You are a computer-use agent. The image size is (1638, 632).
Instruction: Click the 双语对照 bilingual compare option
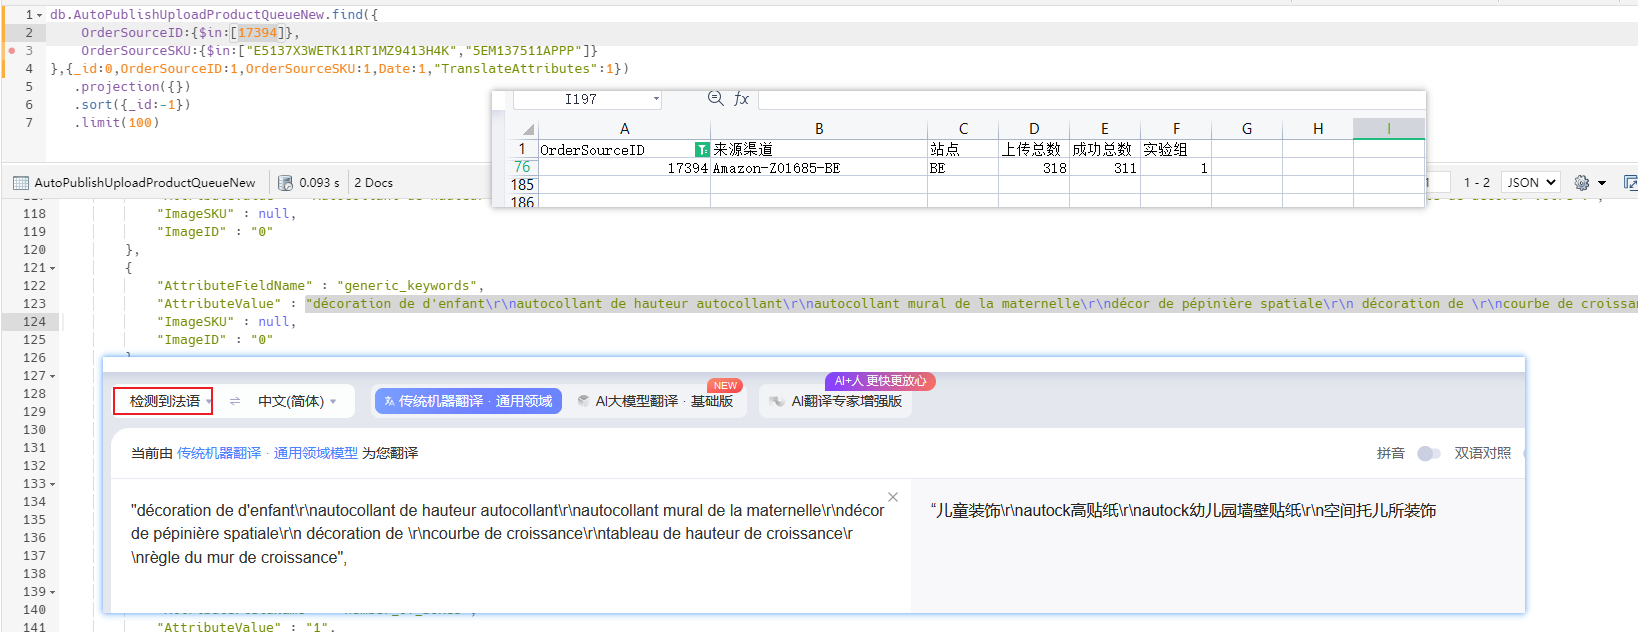[1482, 453]
